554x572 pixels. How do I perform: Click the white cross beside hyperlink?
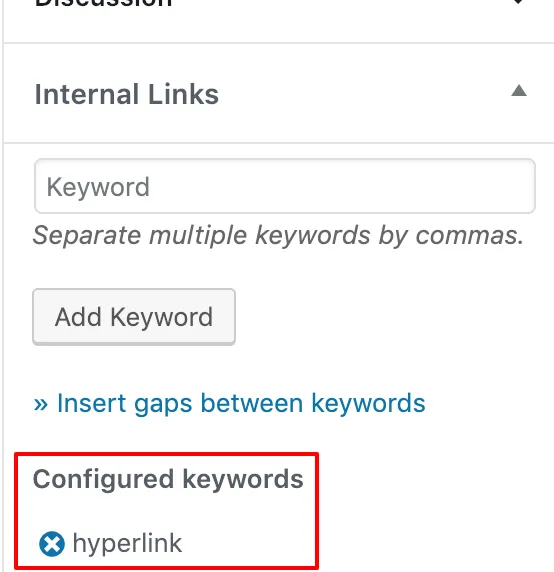[52, 544]
